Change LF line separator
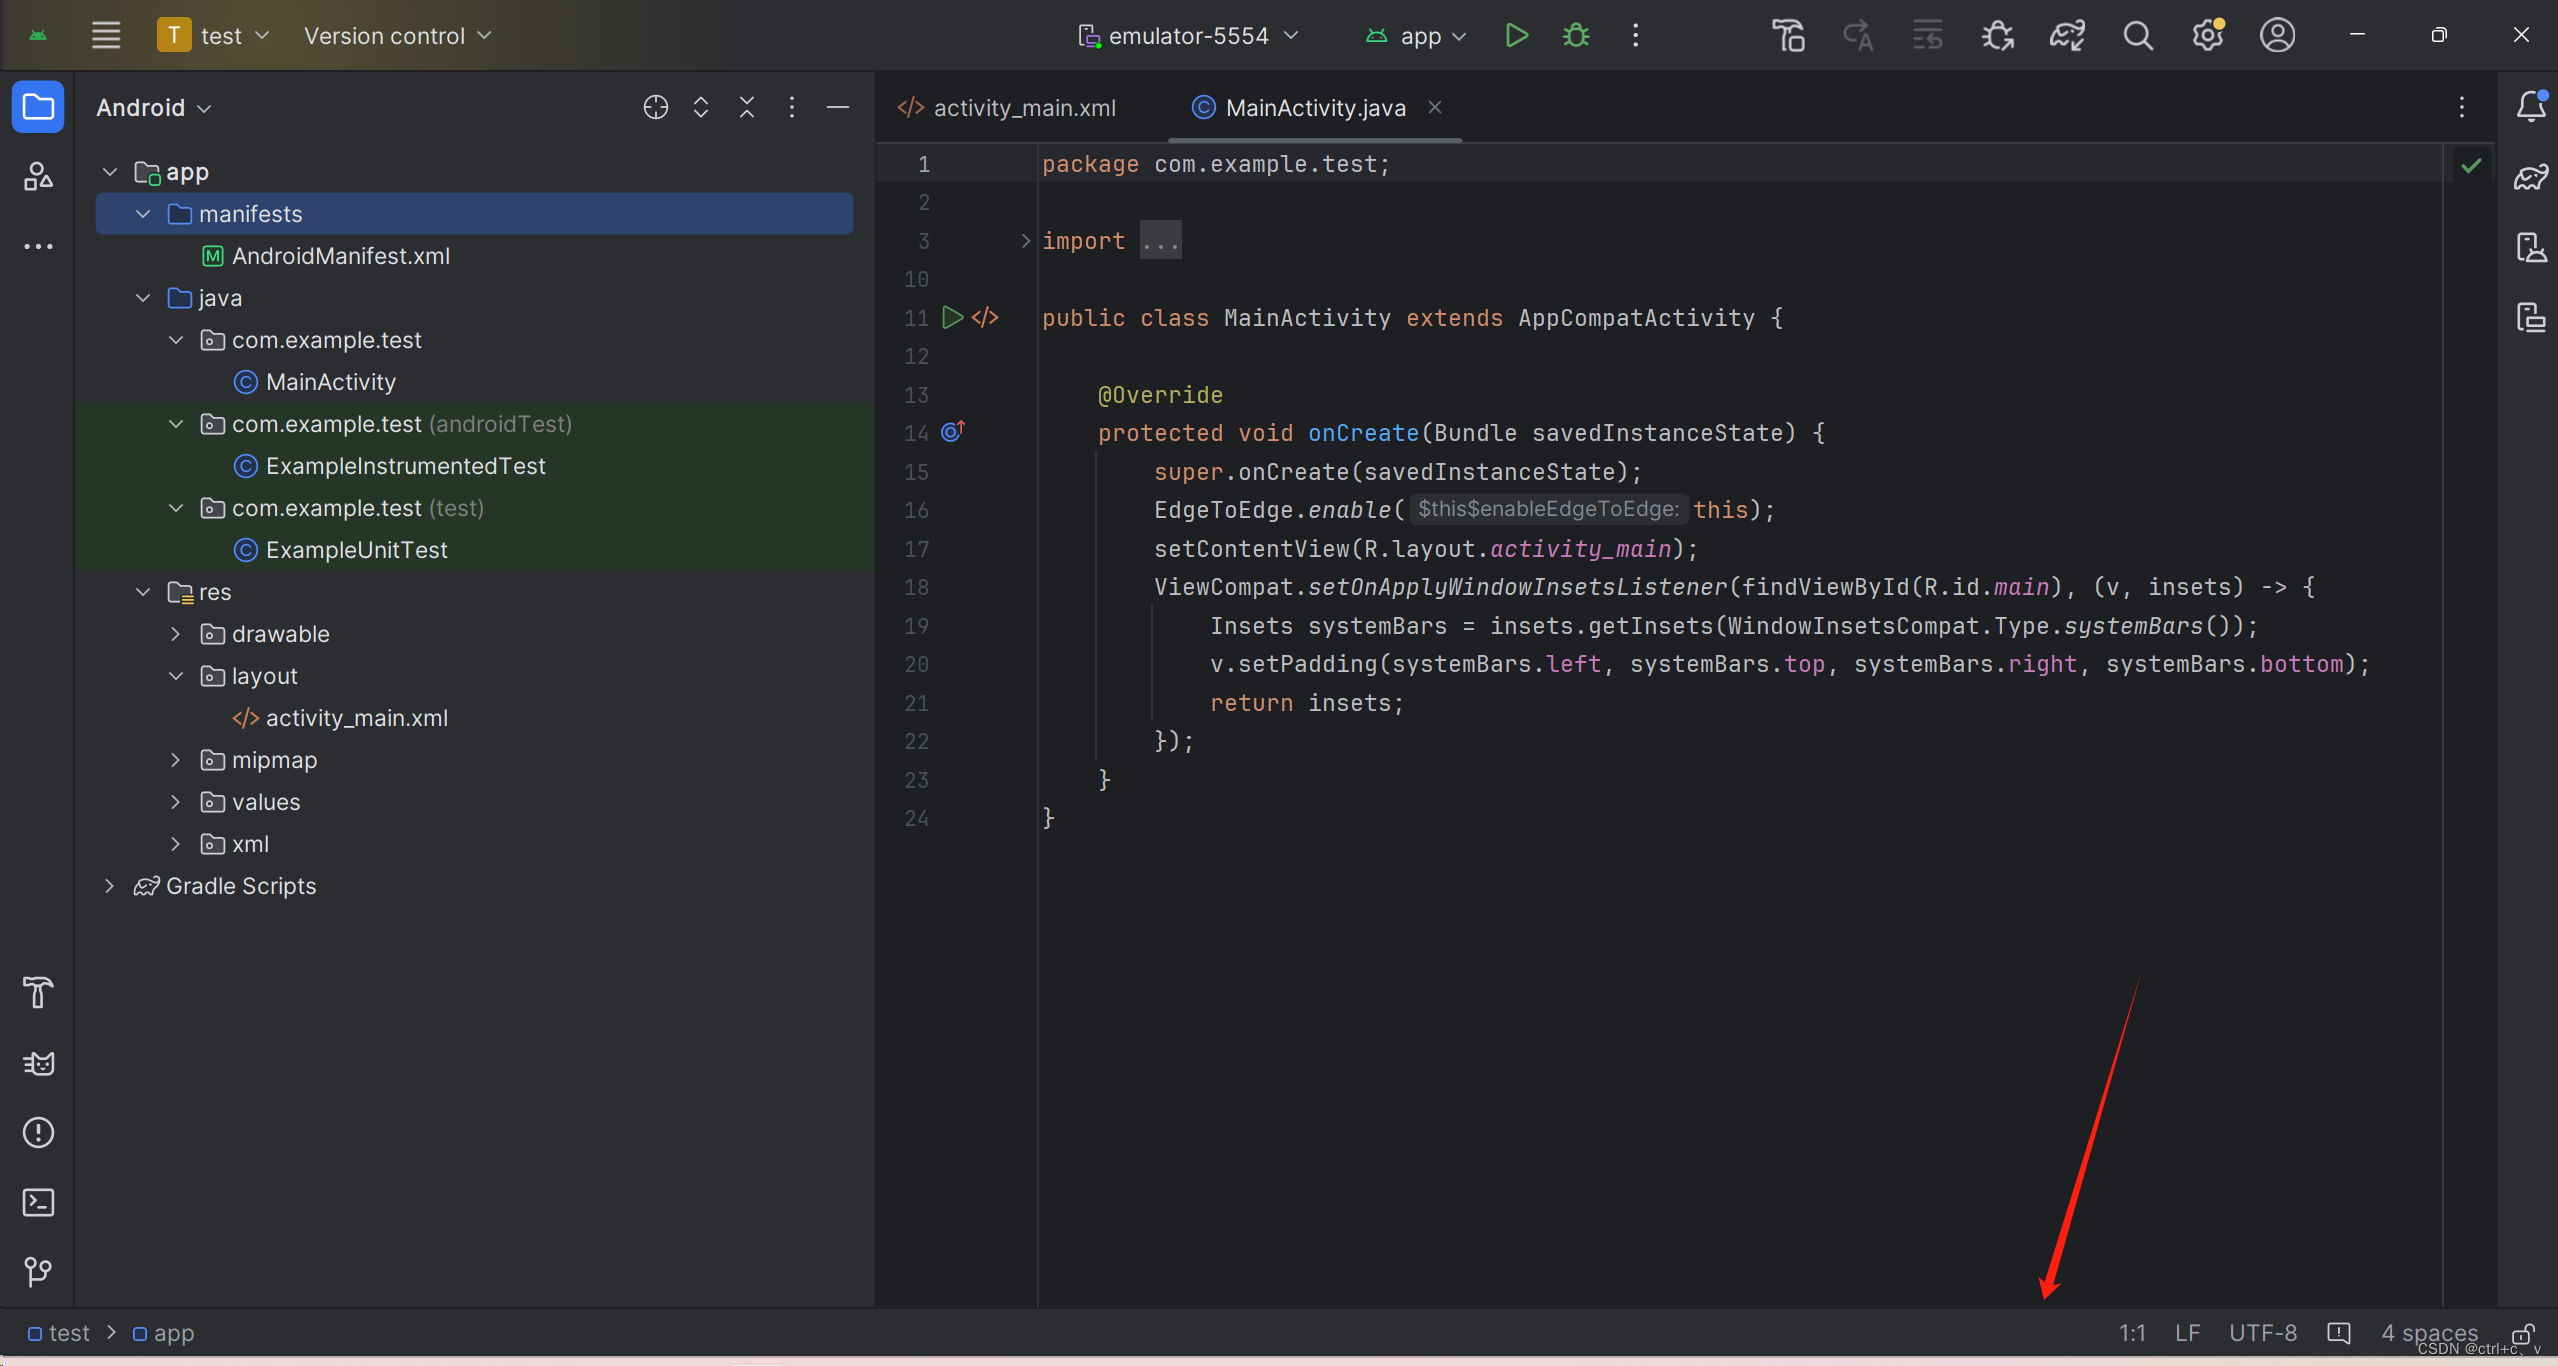This screenshot has height=1366, width=2558. pos(2187,1333)
